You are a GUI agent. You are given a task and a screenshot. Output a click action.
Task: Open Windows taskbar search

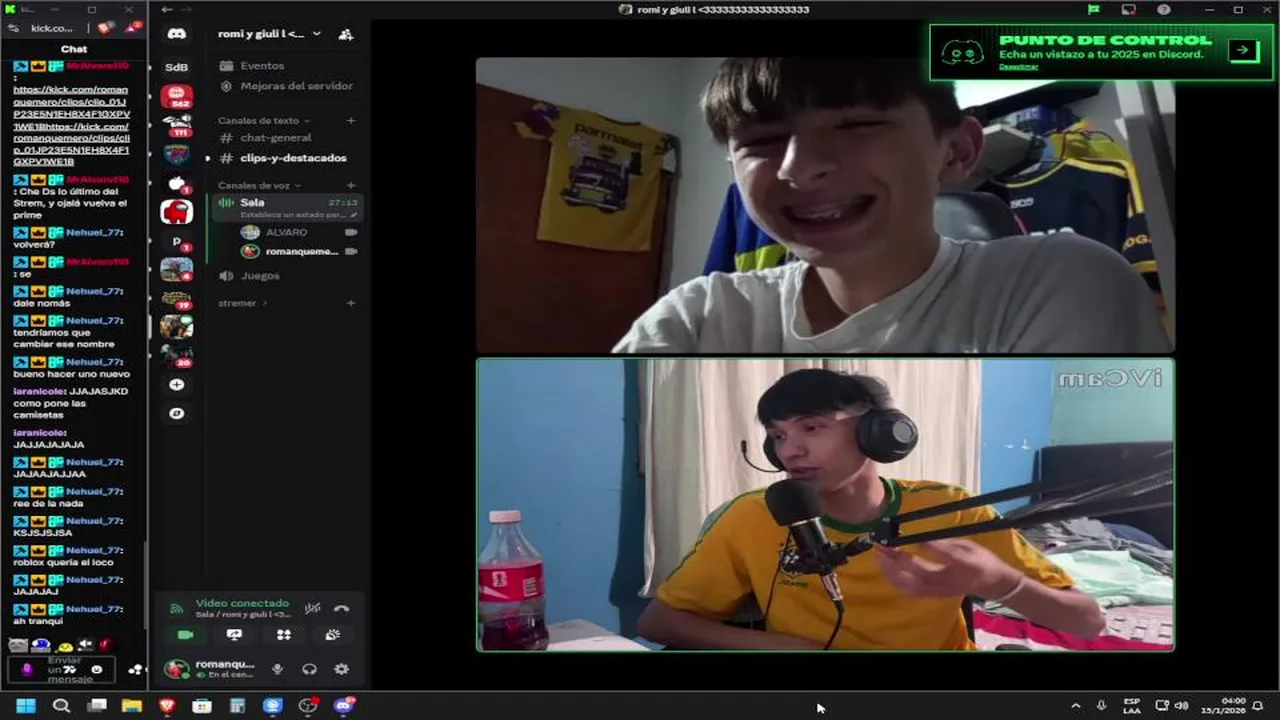(61, 706)
